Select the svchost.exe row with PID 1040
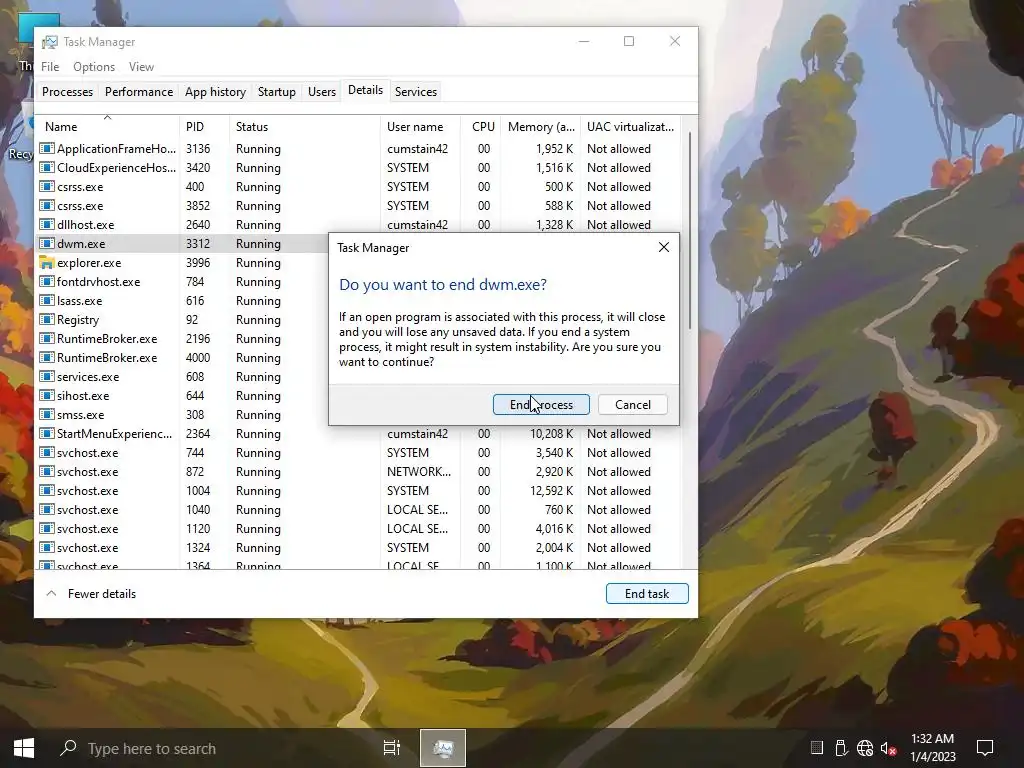This screenshot has height=768, width=1024. click(x=360, y=509)
